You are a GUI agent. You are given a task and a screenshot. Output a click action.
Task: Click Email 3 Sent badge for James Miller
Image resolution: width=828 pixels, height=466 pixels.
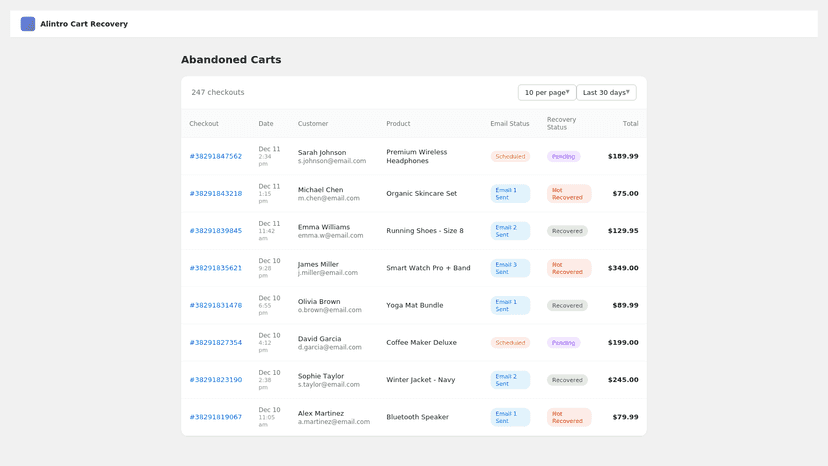(x=510, y=268)
